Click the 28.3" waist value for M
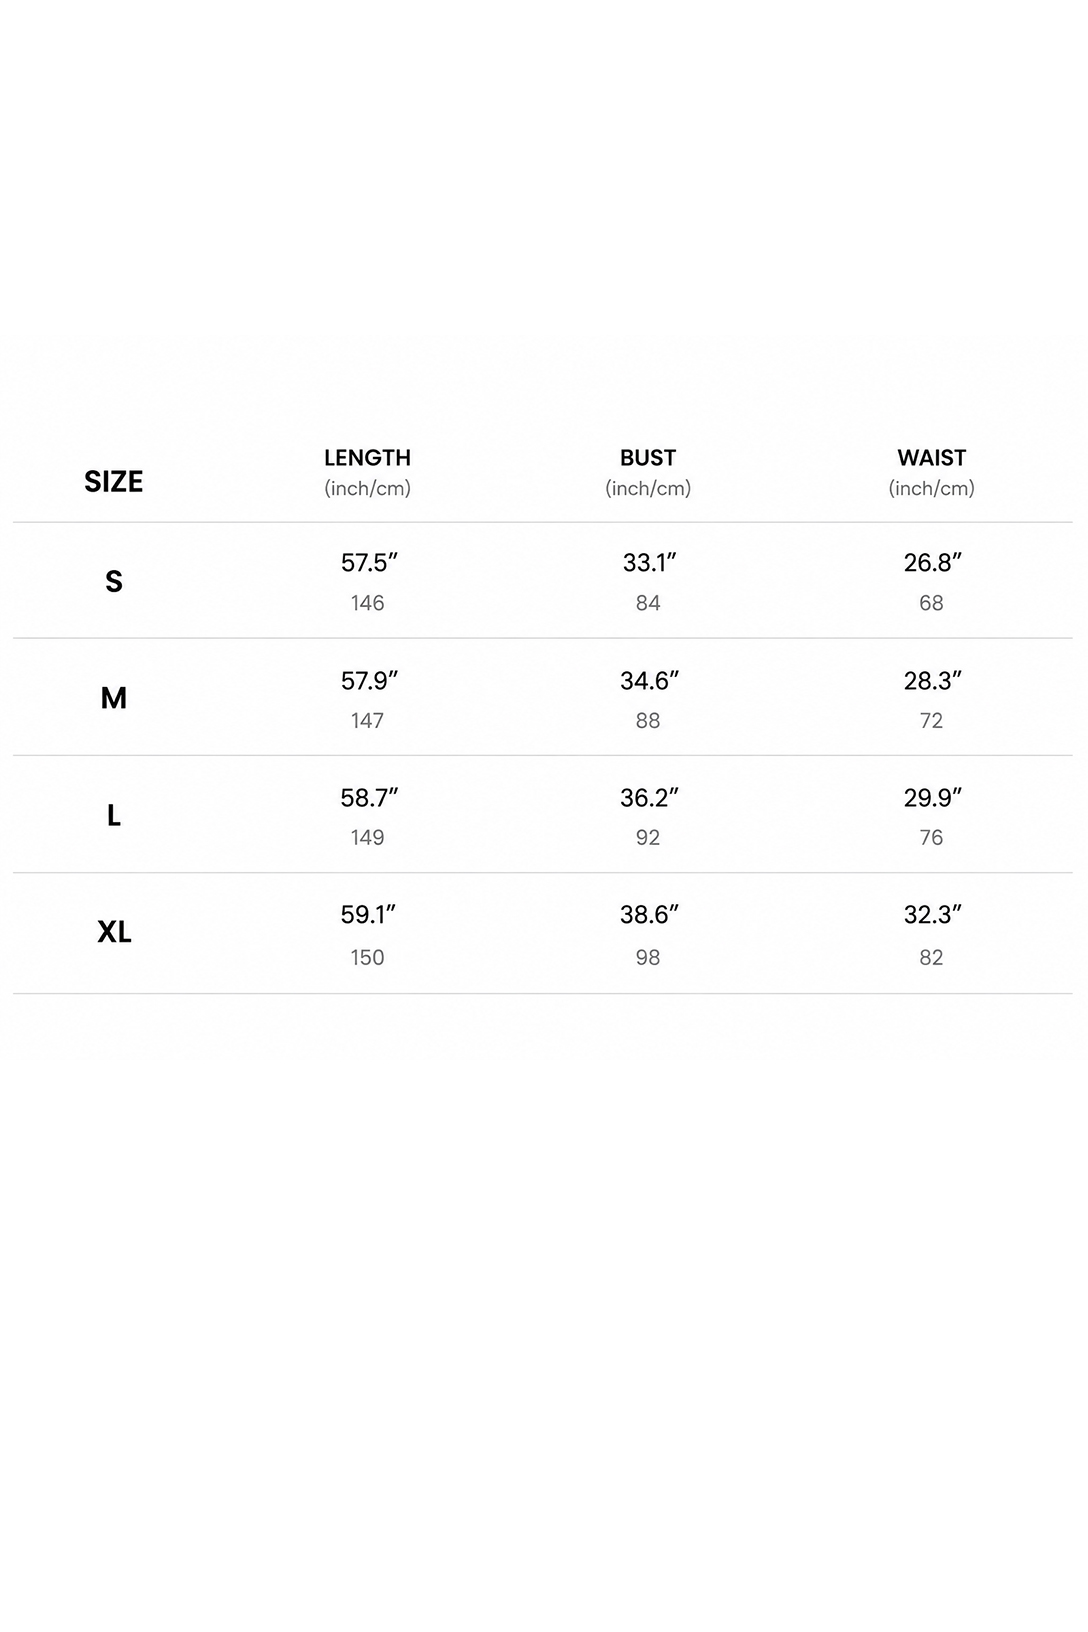 coord(933,680)
